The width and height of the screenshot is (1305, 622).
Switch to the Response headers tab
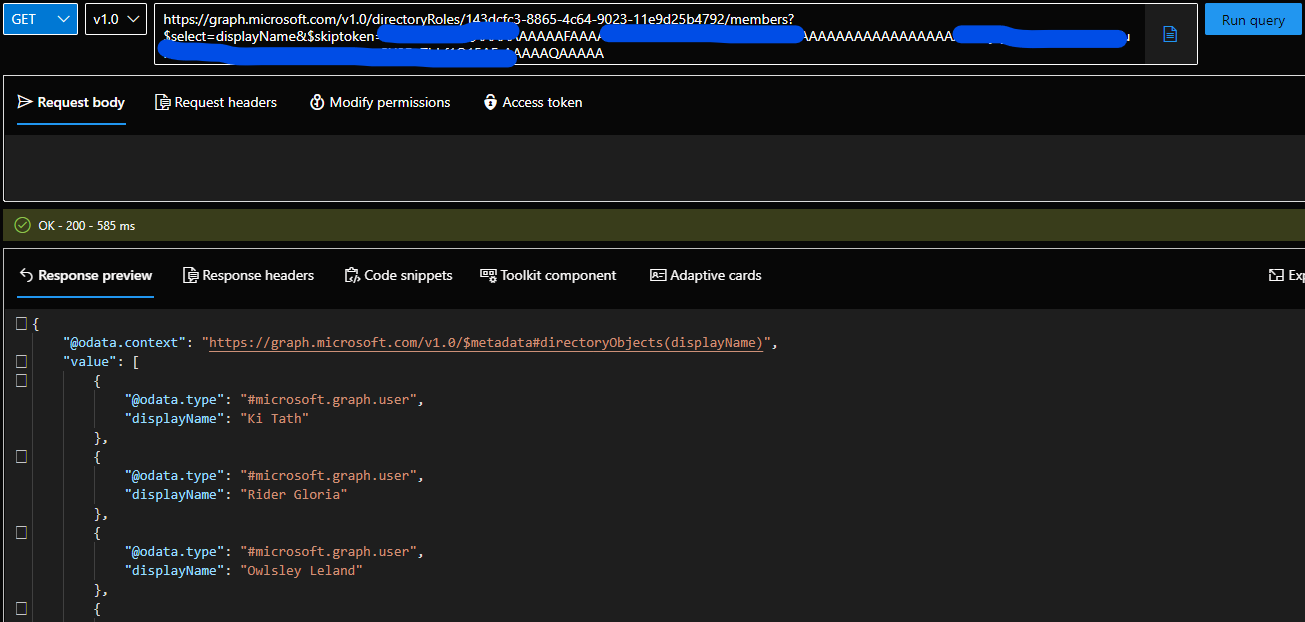coord(248,275)
